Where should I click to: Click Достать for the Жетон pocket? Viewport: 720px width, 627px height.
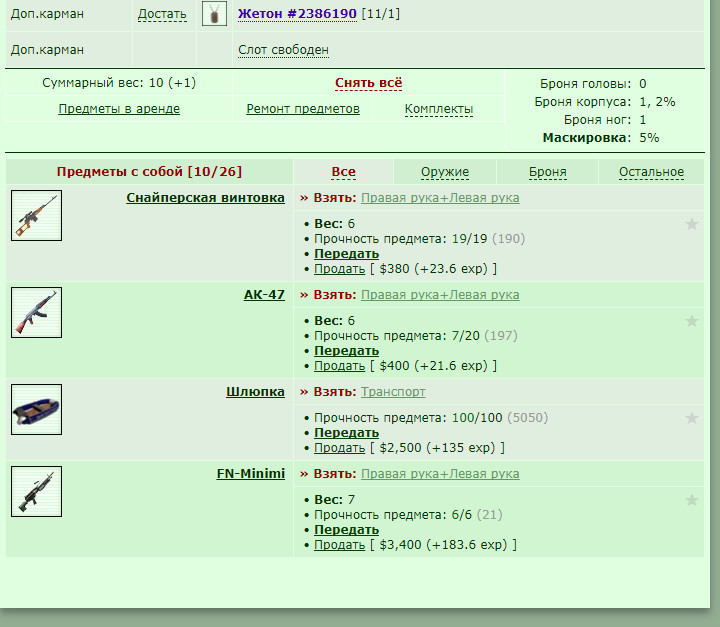[x=162, y=14]
